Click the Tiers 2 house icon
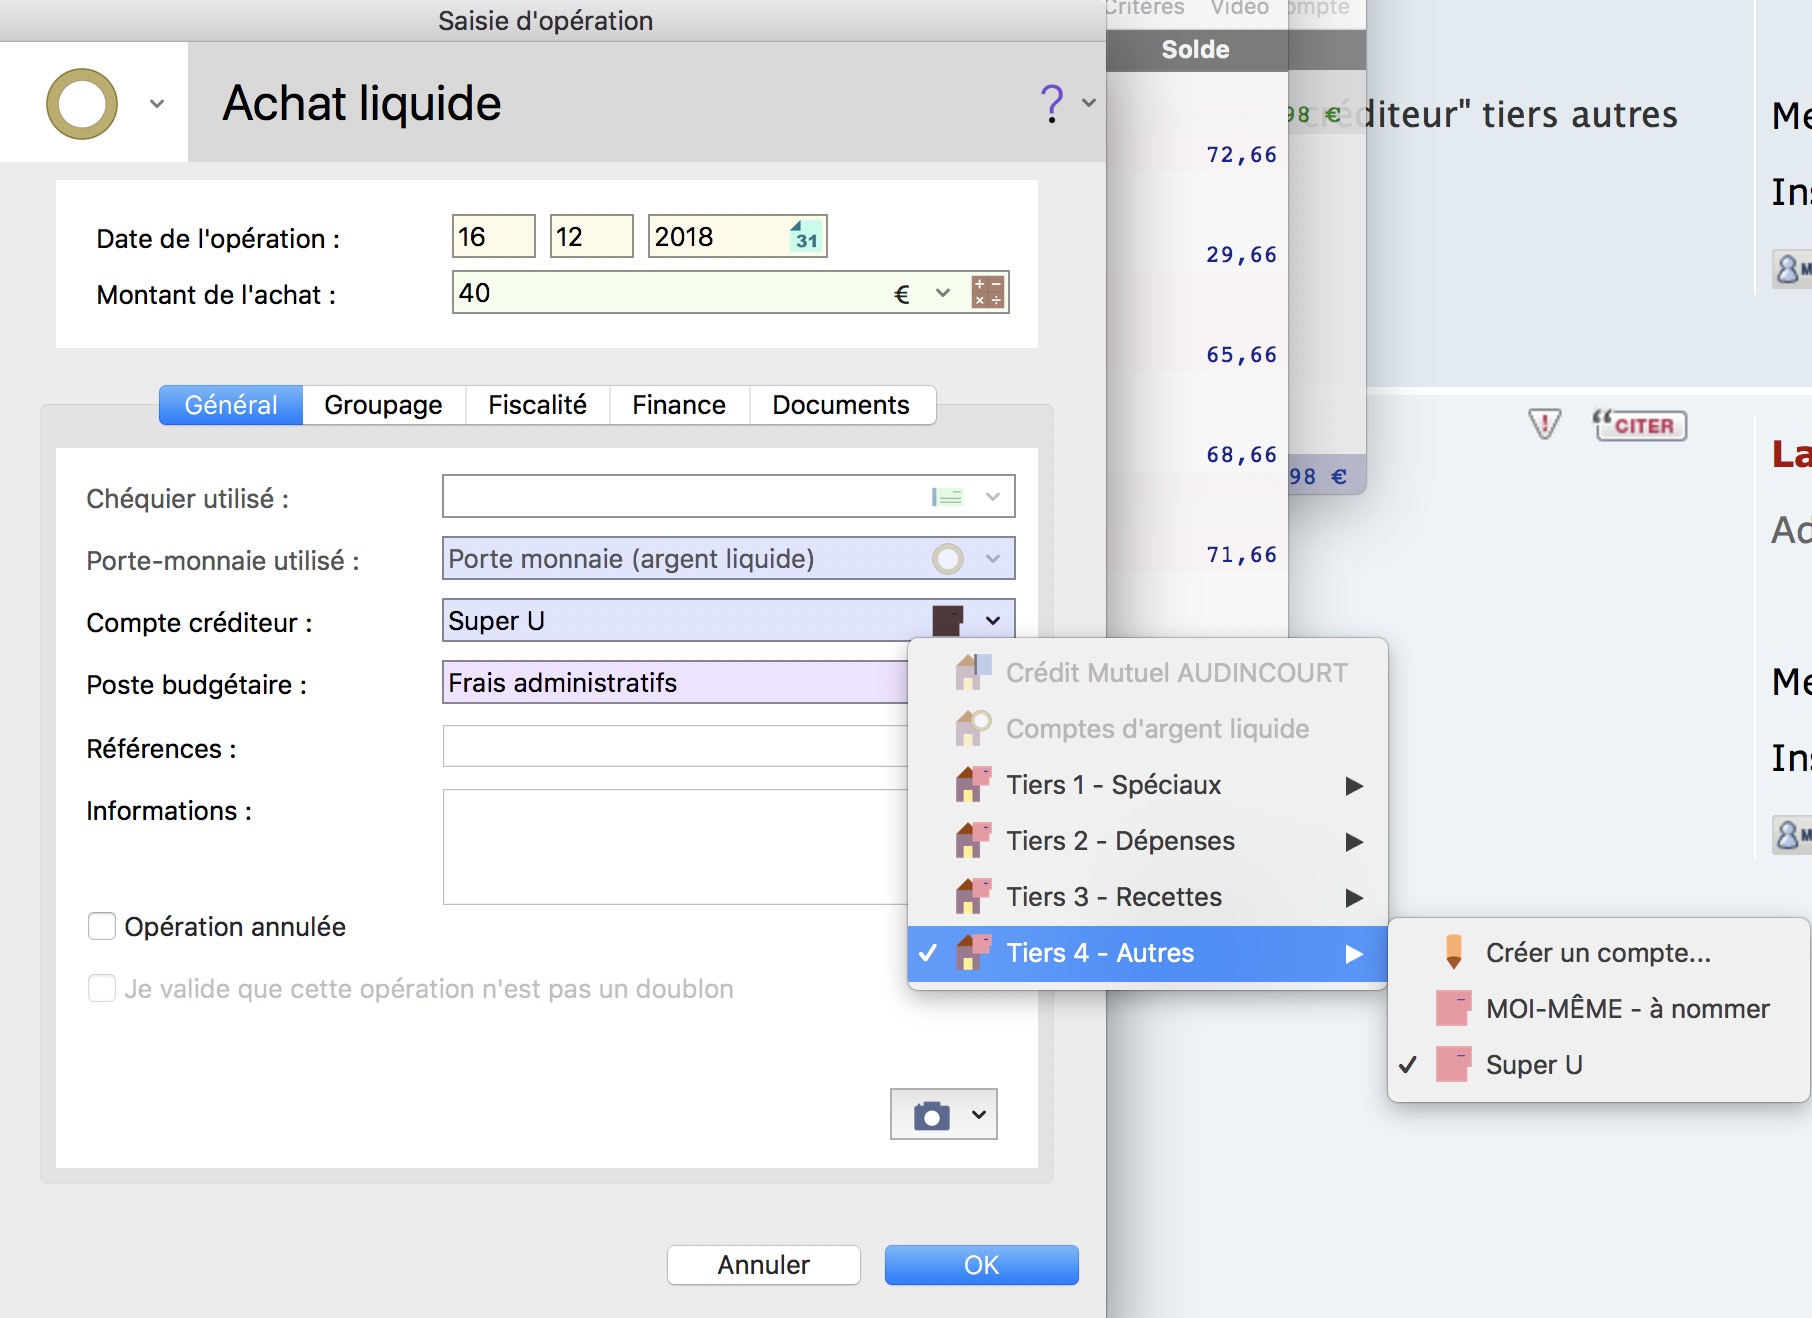The width and height of the screenshot is (1812, 1318). pyautogui.click(x=973, y=841)
